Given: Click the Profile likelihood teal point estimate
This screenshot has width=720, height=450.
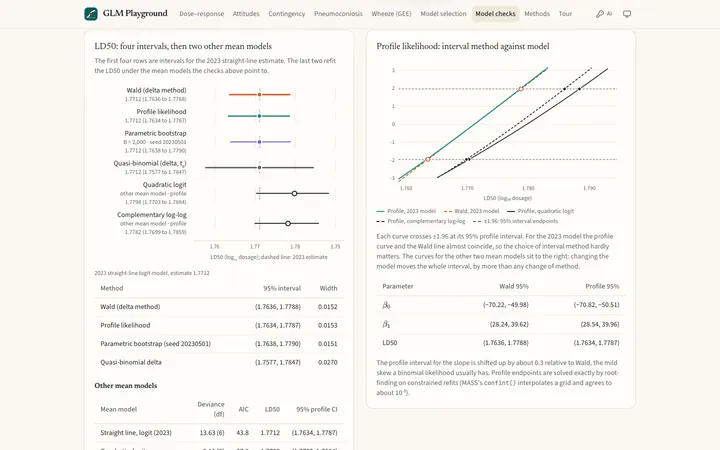Looking at the screenshot, I should click(259, 116).
